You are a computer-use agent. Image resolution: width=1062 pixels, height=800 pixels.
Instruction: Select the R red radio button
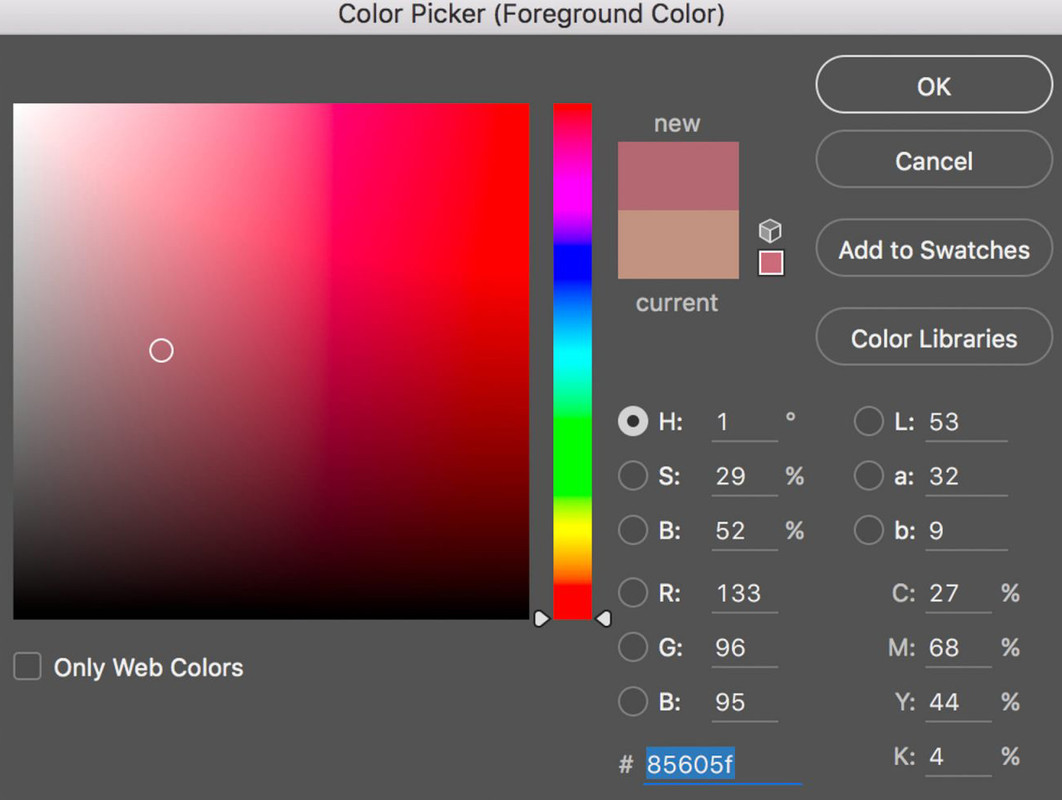[x=633, y=593]
